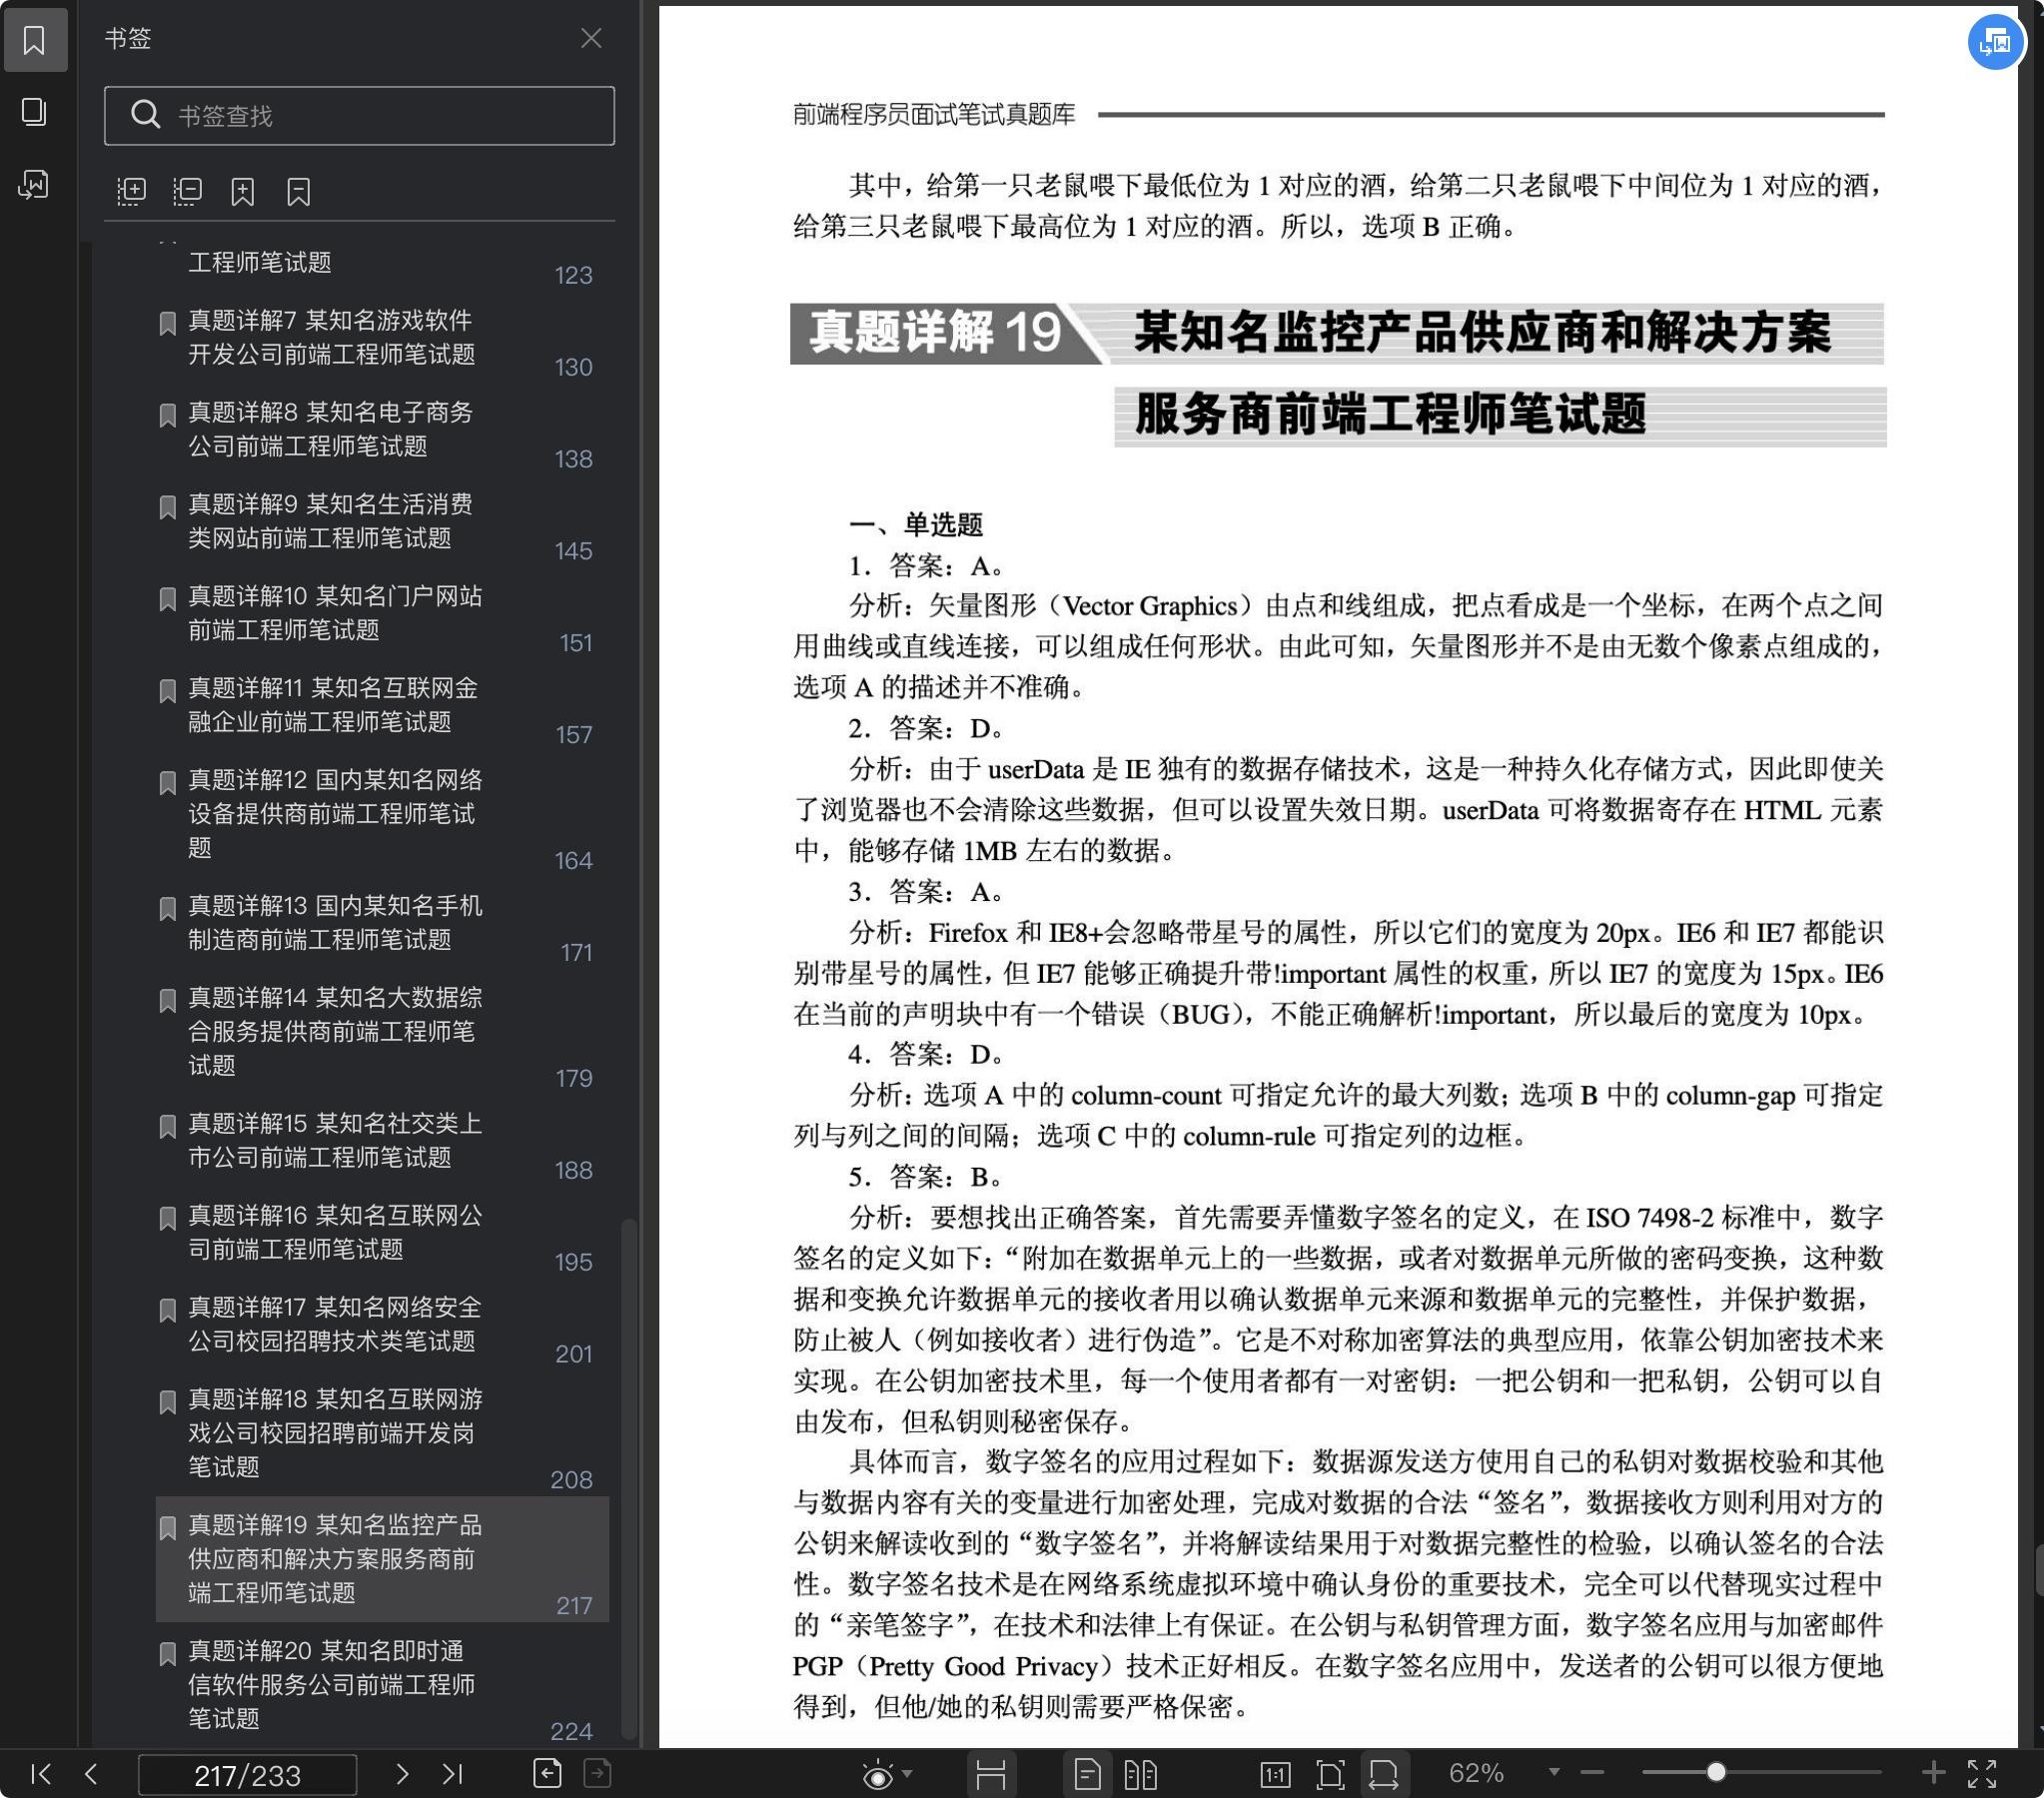Click page number 130 in bookmark list
The width and height of the screenshot is (2044, 1798).
coord(573,368)
